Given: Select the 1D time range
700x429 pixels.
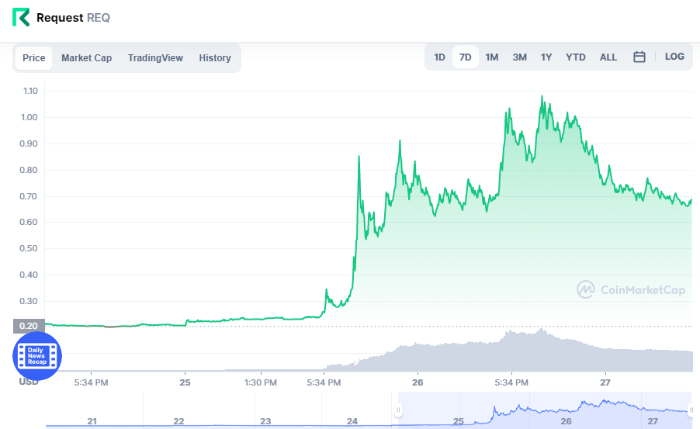Looking at the screenshot, I should [x=439, y=57].
